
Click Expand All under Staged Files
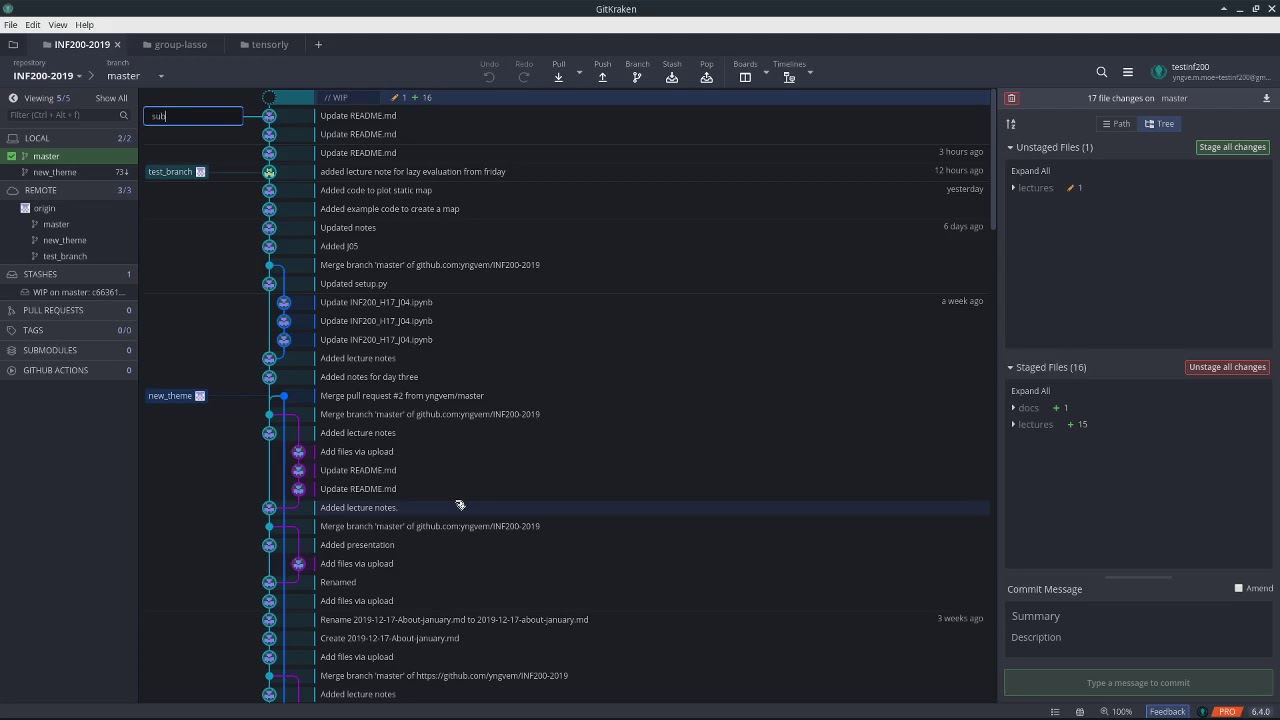tap(1030, 391)
